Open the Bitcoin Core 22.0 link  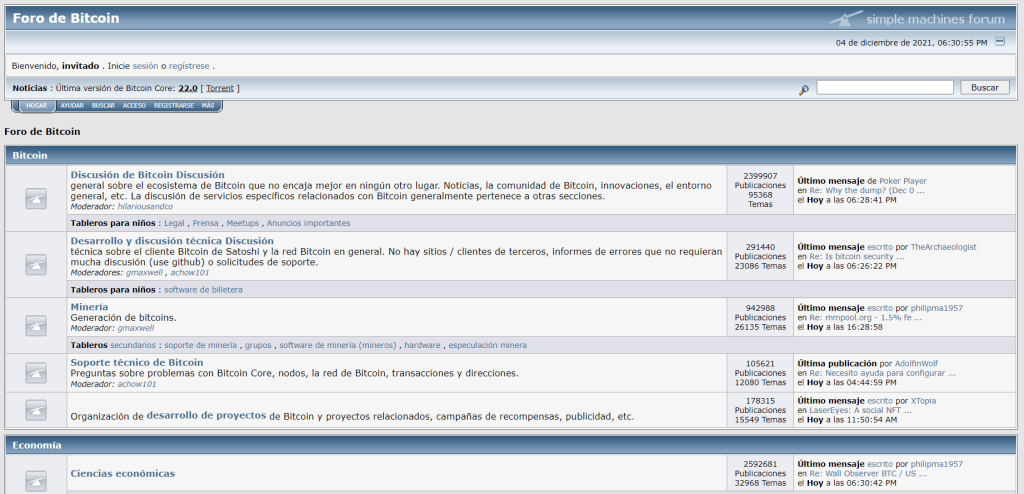click(188, 88)
